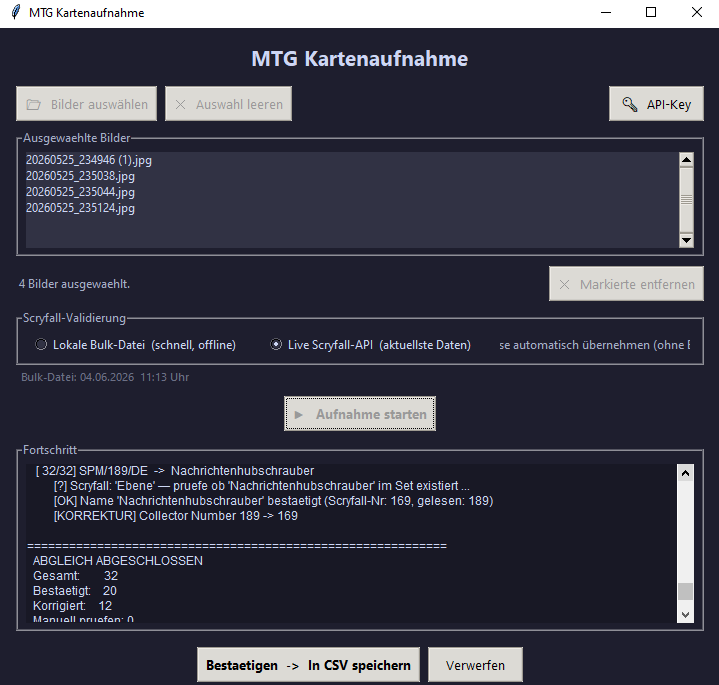Click the Verwerfen button
Screen dimensions: 719x685
click(x=475, y=665)
